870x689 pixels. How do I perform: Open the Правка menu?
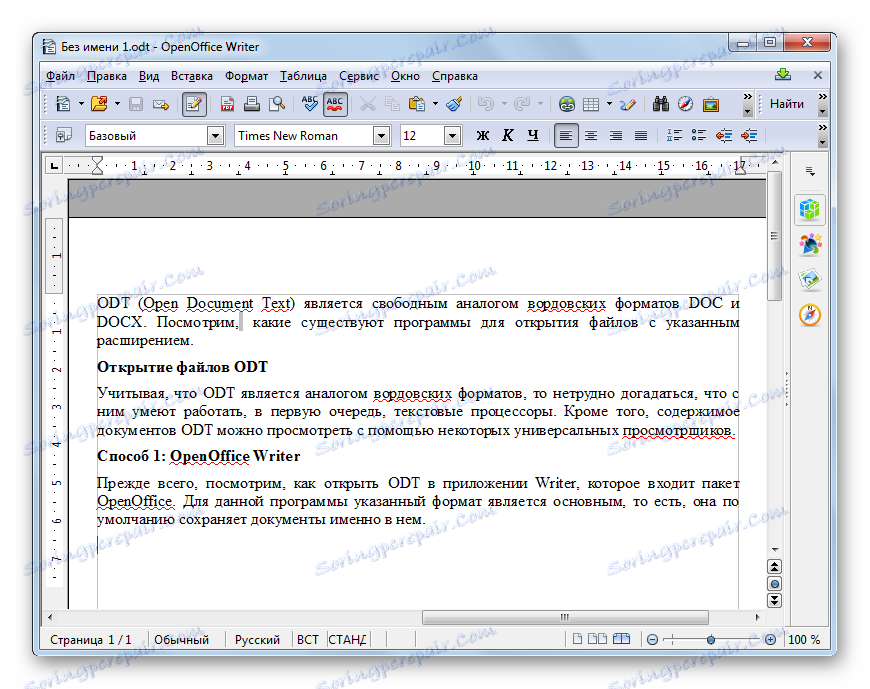(107, 76)
